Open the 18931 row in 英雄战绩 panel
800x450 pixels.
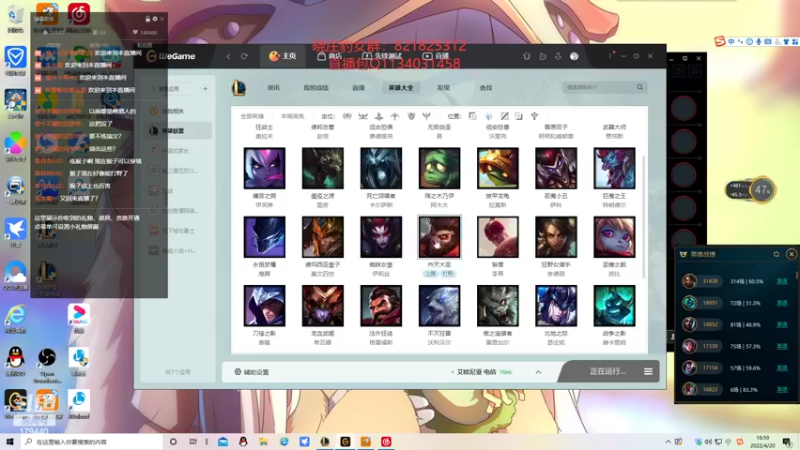click(x=735, y=303)
